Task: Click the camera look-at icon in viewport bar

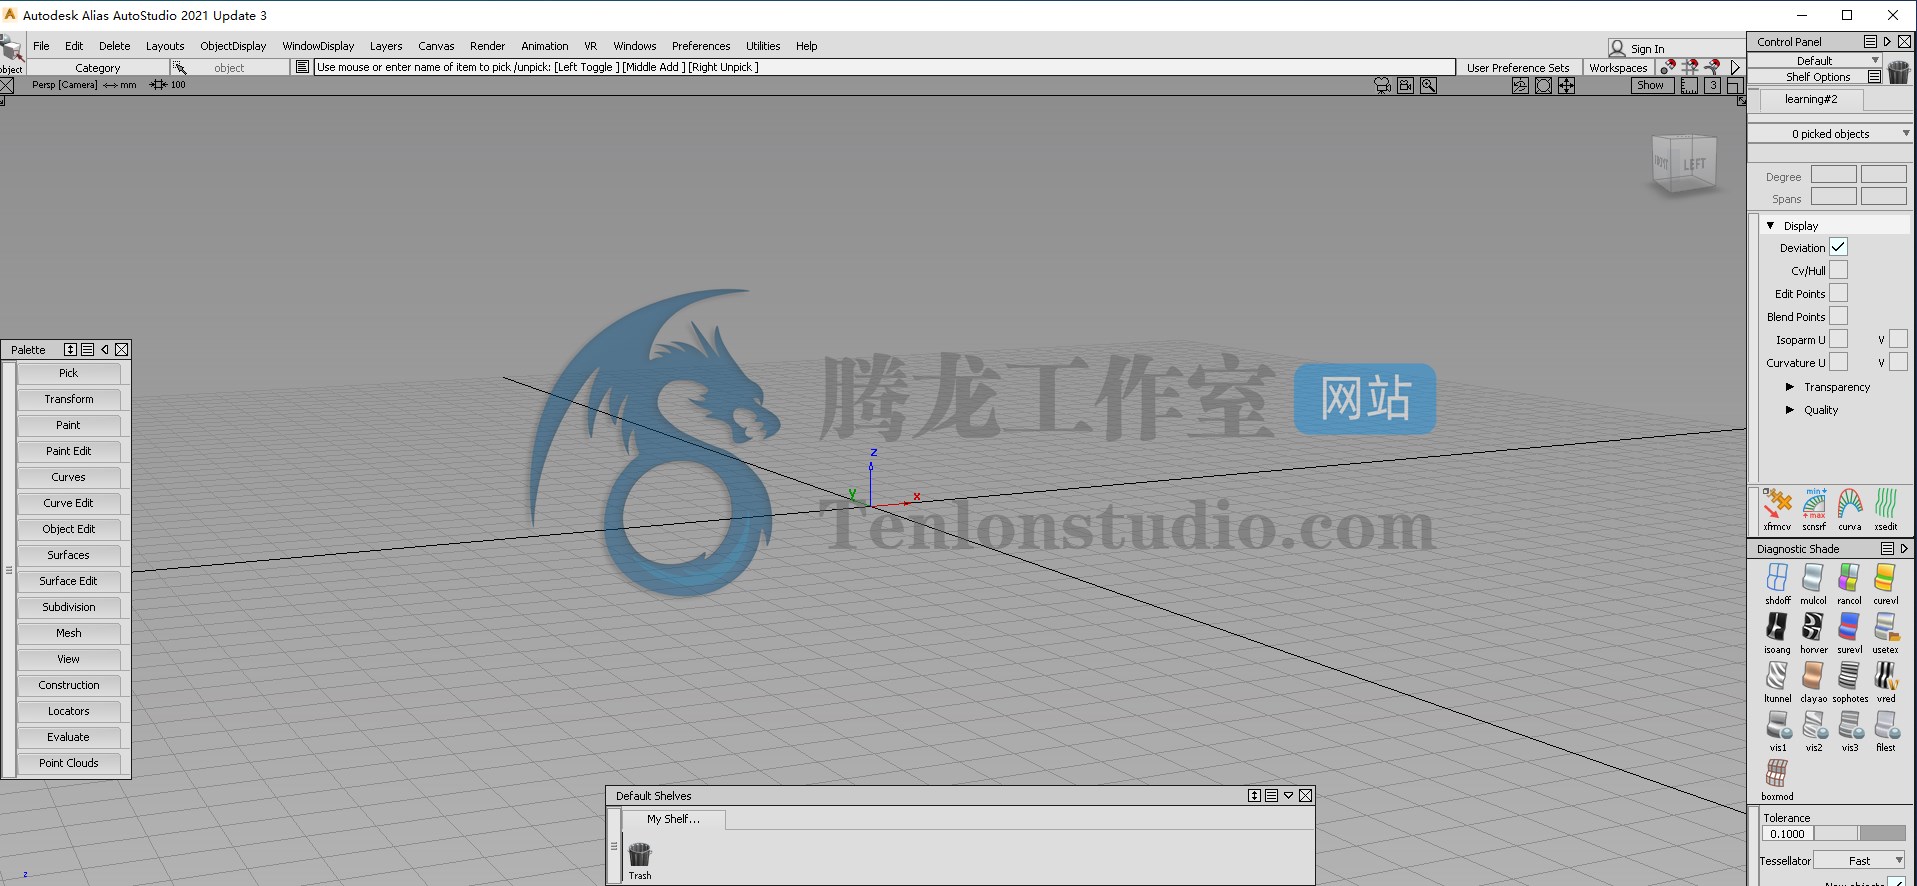Action: [x=1382, y=86]
